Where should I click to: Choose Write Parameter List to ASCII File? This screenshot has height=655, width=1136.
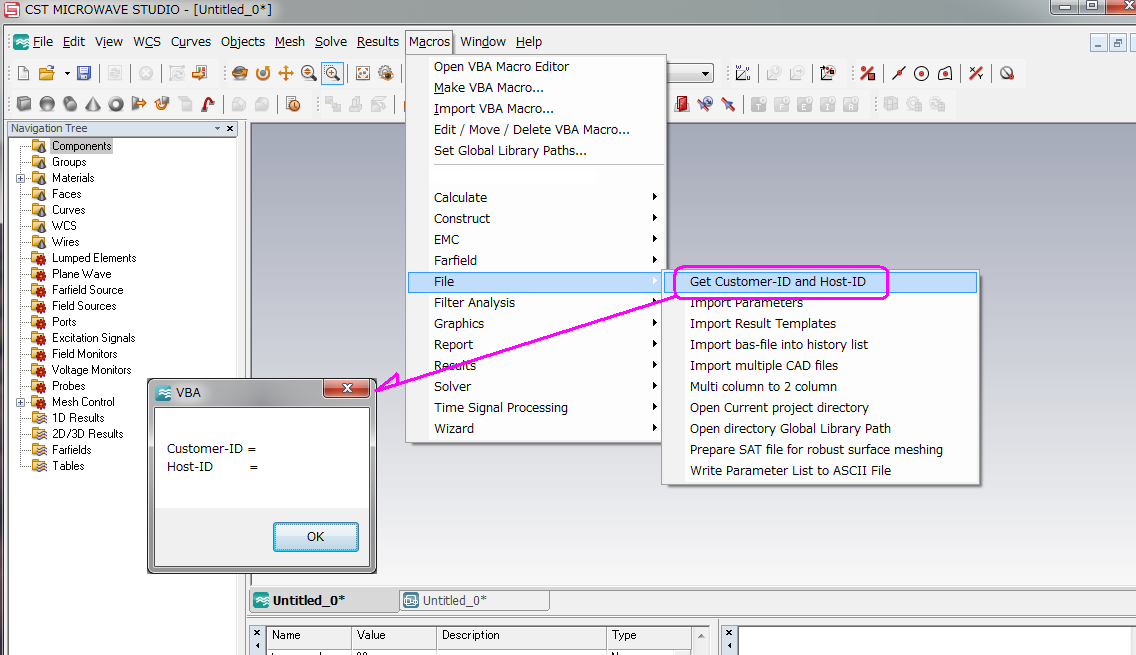(x=790, y=471)
